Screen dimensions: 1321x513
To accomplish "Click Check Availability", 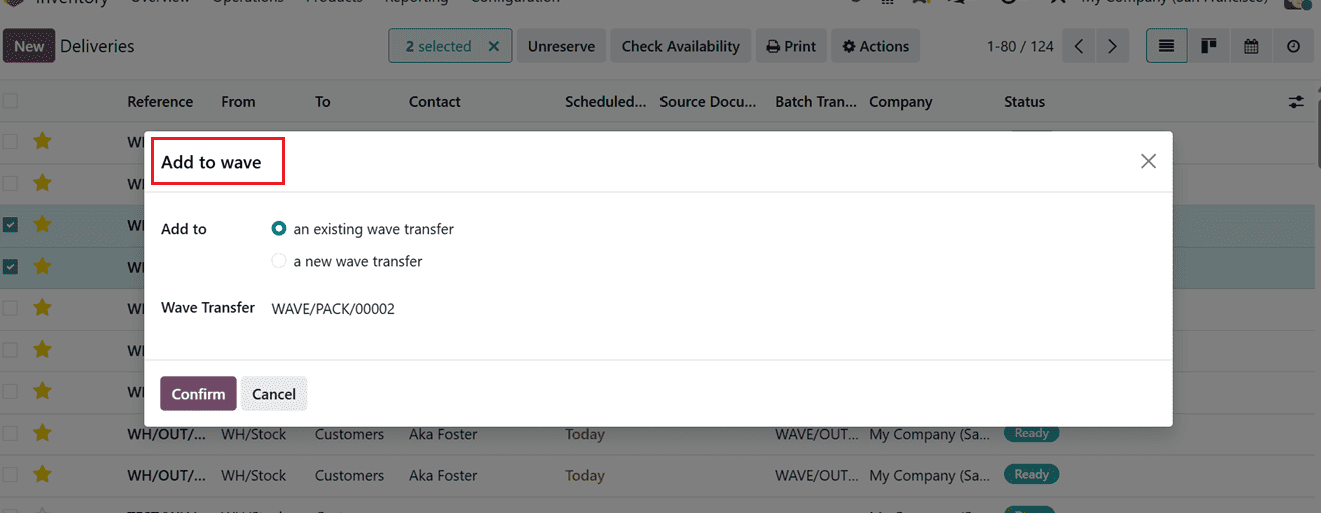I will coord(680,46).
